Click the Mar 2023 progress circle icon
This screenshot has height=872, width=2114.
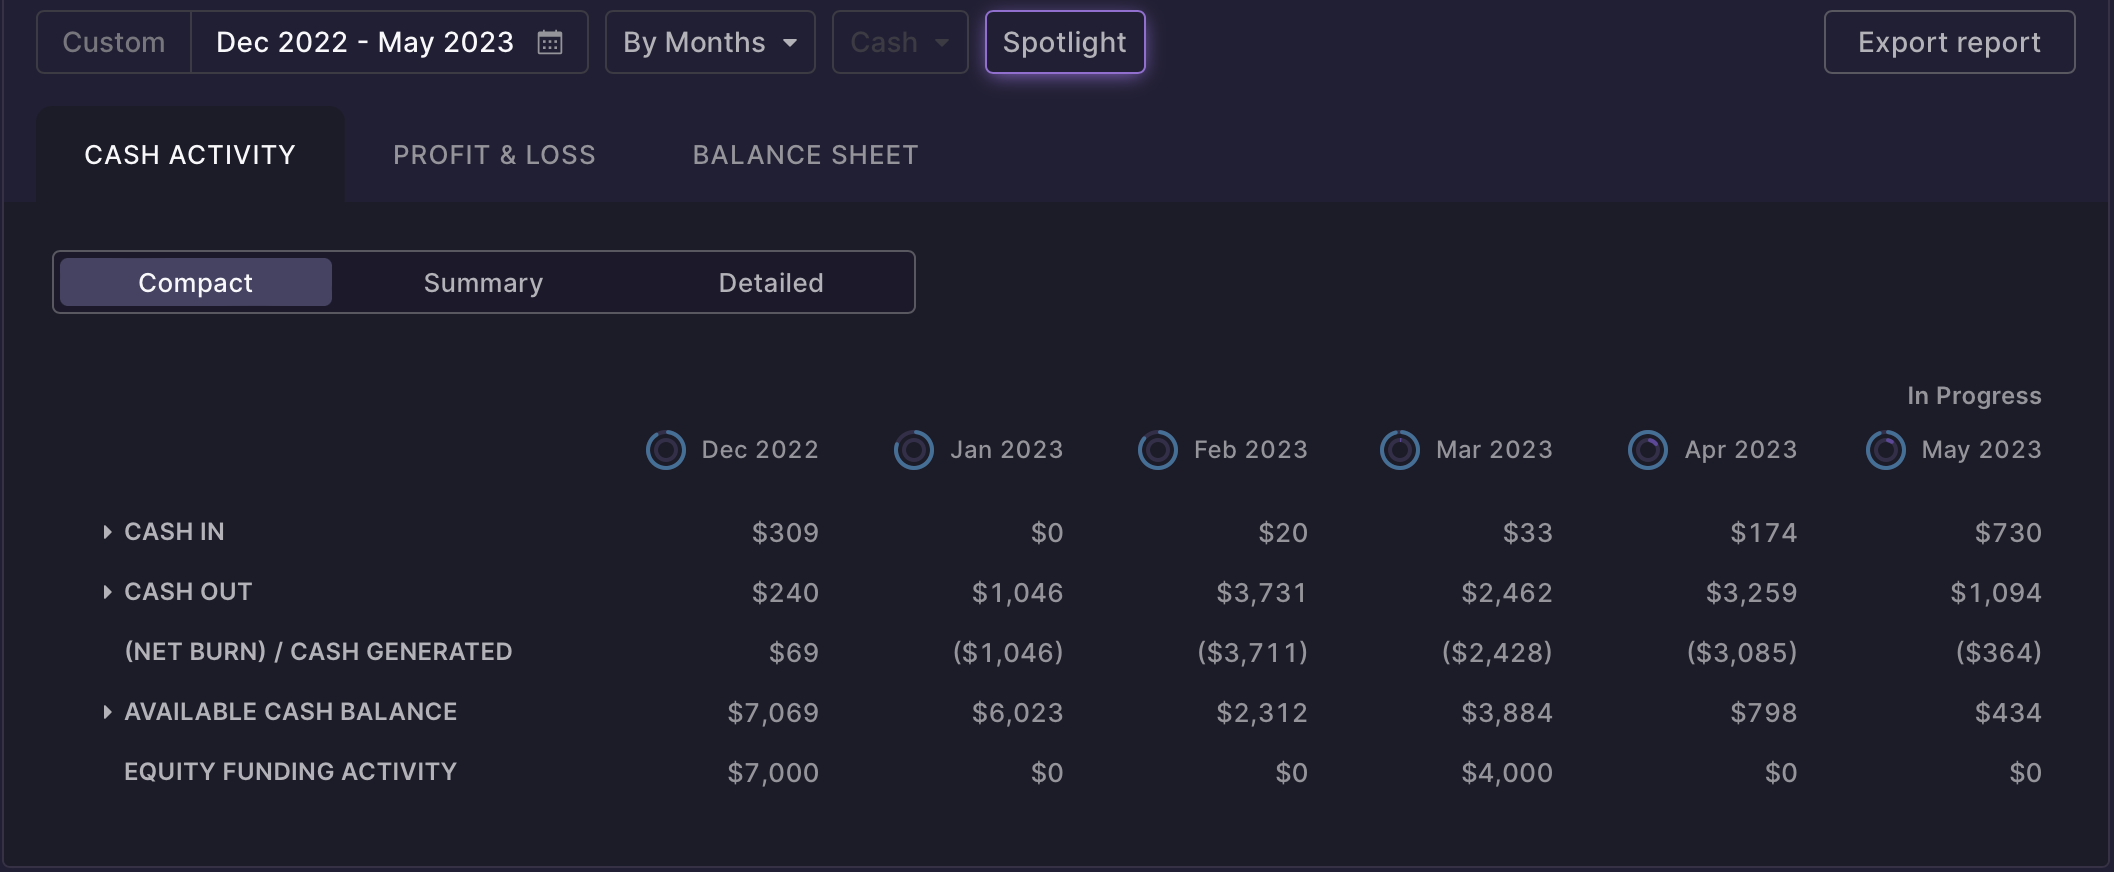click(x=1399, y=450)
